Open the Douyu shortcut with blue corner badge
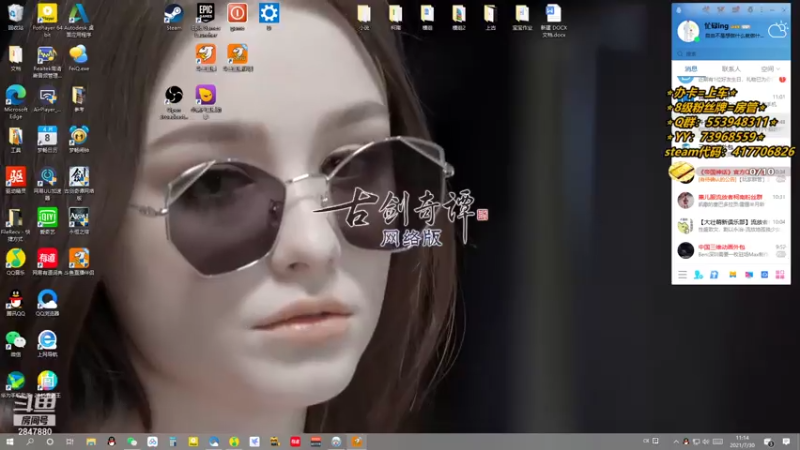Screen dimensions: 800x450 [237, 57]
